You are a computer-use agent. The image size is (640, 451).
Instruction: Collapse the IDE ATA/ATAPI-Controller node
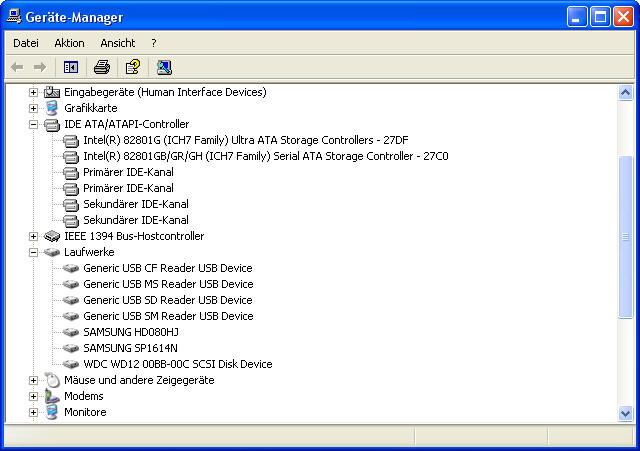[33, 124]
